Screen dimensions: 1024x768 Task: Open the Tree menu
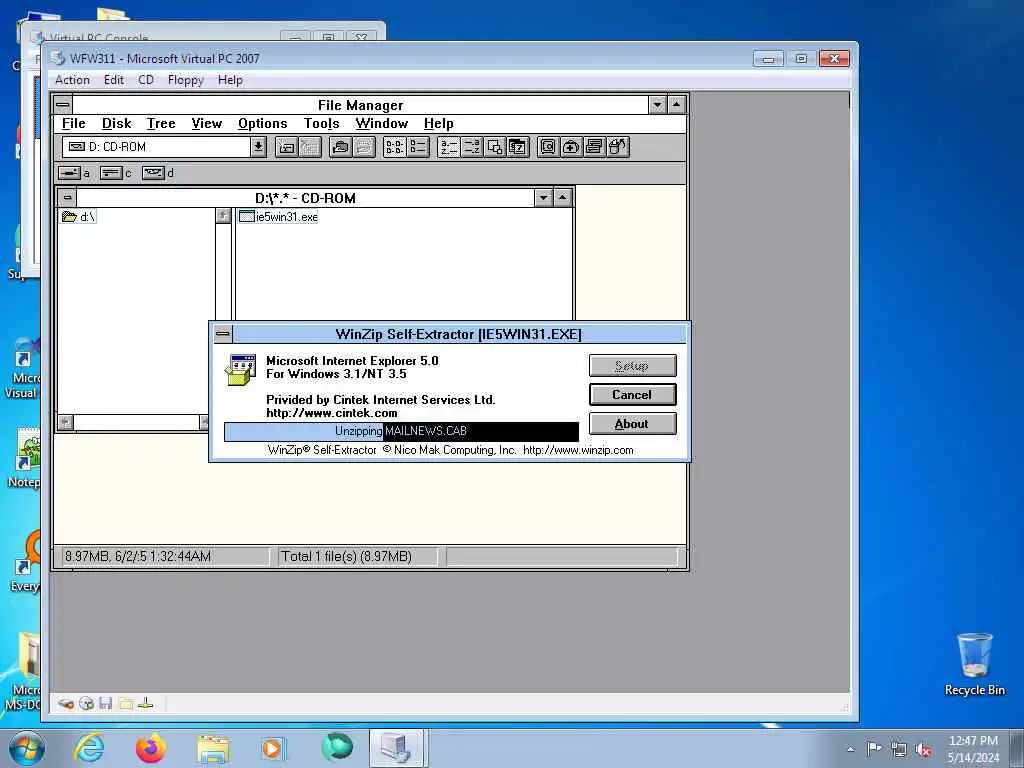[x=161, y=123]
